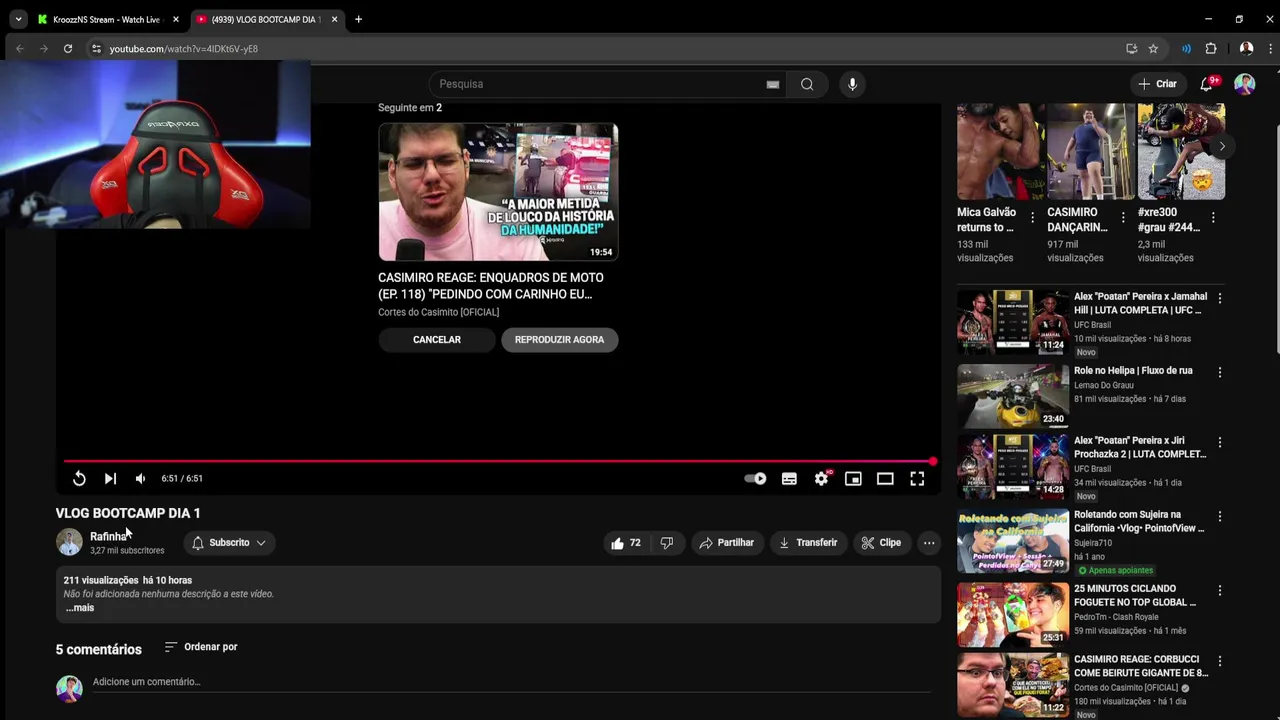Open the Rafinha channel name link
Screen dimensions: 1280x720
click(109, 537)
